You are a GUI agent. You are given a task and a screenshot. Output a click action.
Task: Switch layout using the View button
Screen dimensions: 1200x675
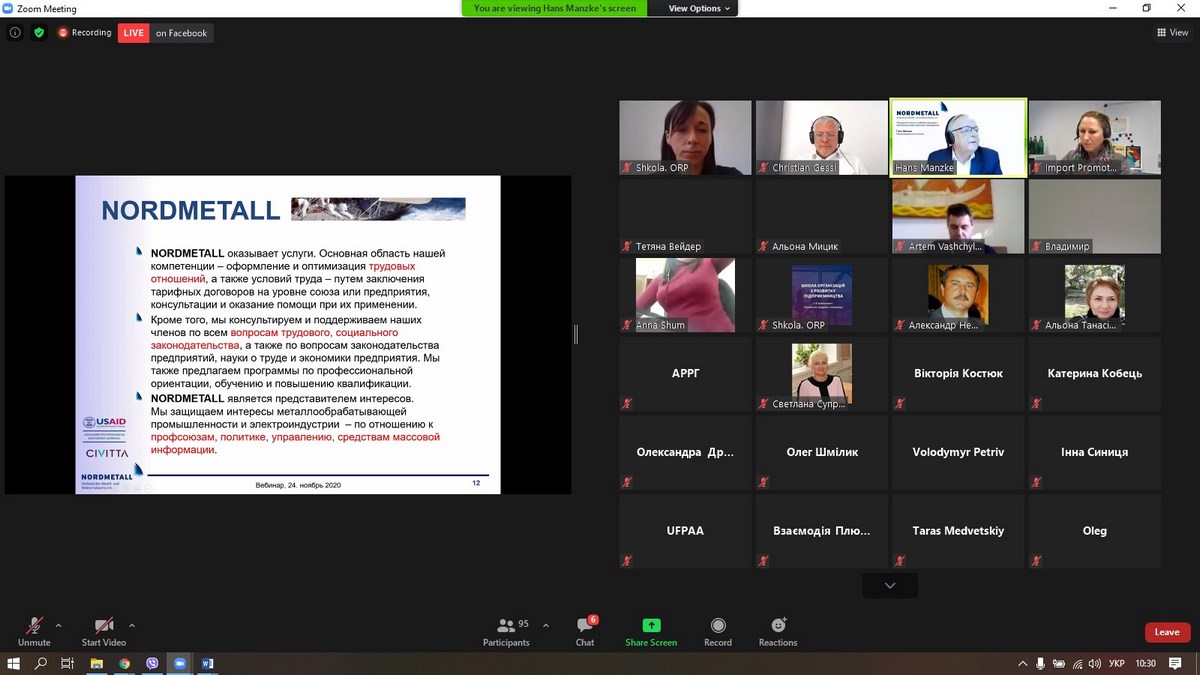1172,33
